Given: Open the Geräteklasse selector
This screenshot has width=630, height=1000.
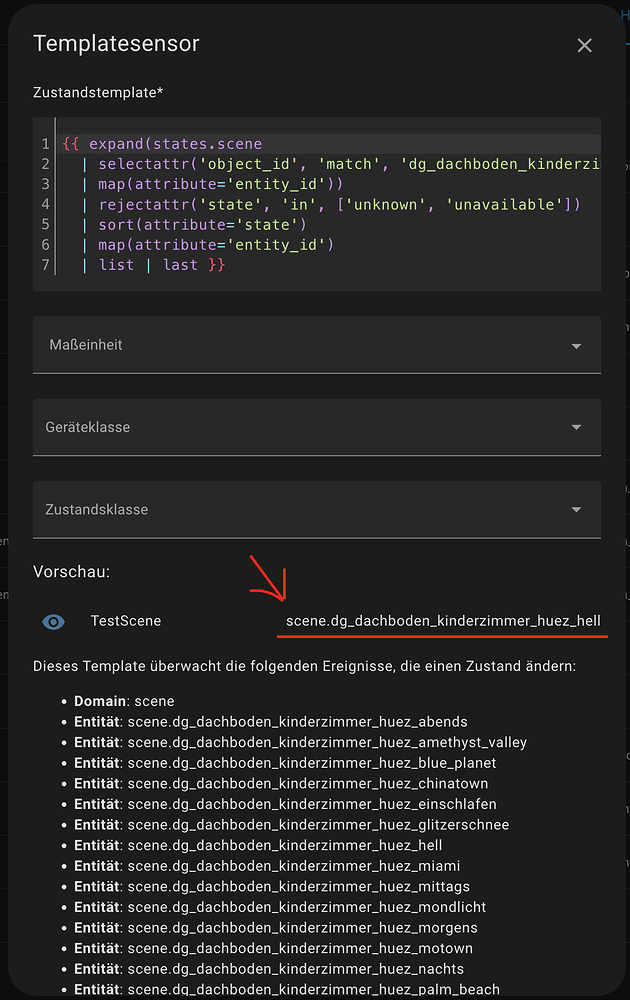Looking at the screenshot, I should pos(300,427).
